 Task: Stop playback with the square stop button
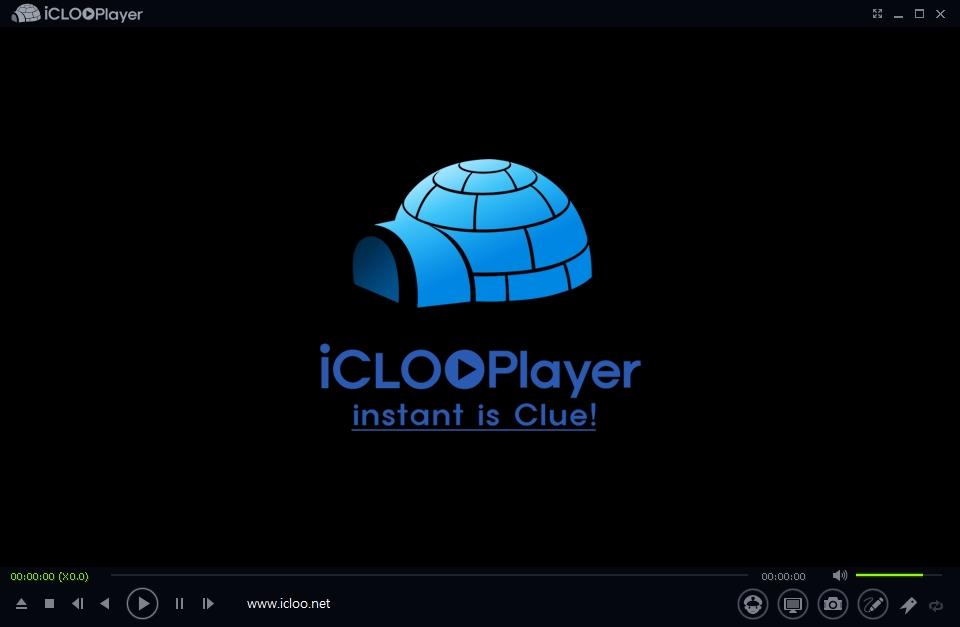pyautogui.click(x=50, y=604)
